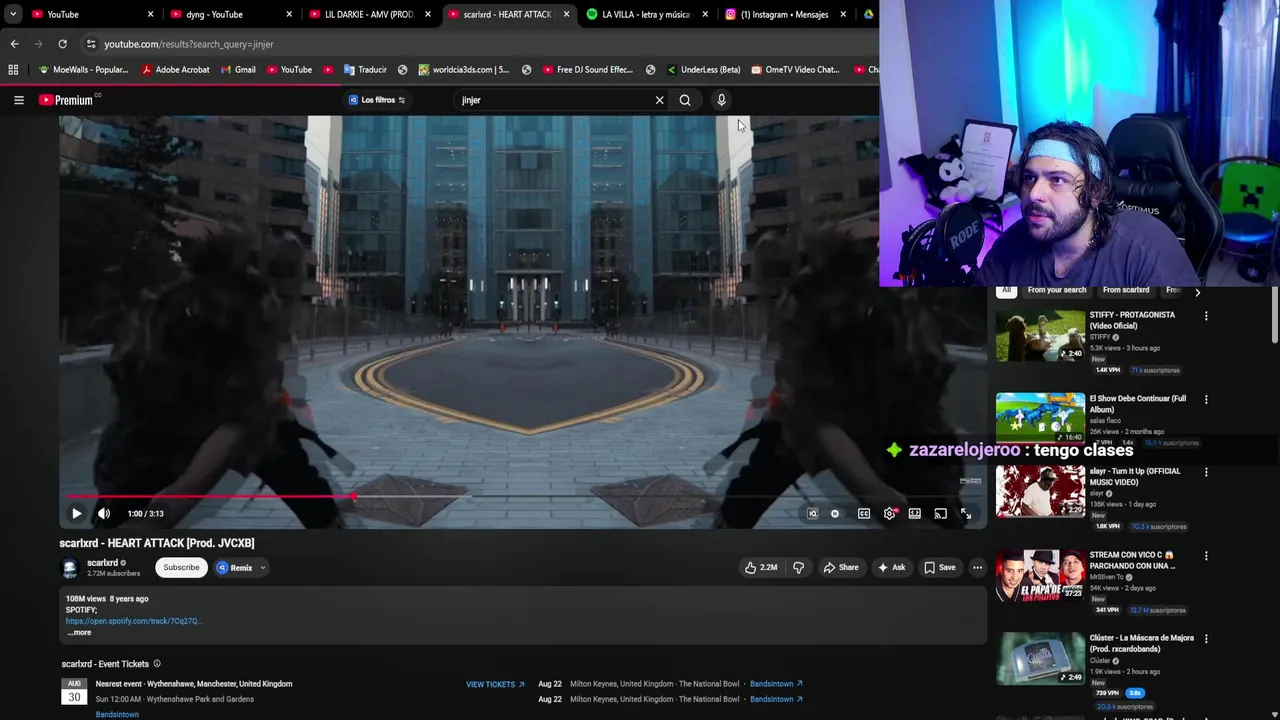
Task: Like the video with 2.2M likes
Action: click(760, 568)
